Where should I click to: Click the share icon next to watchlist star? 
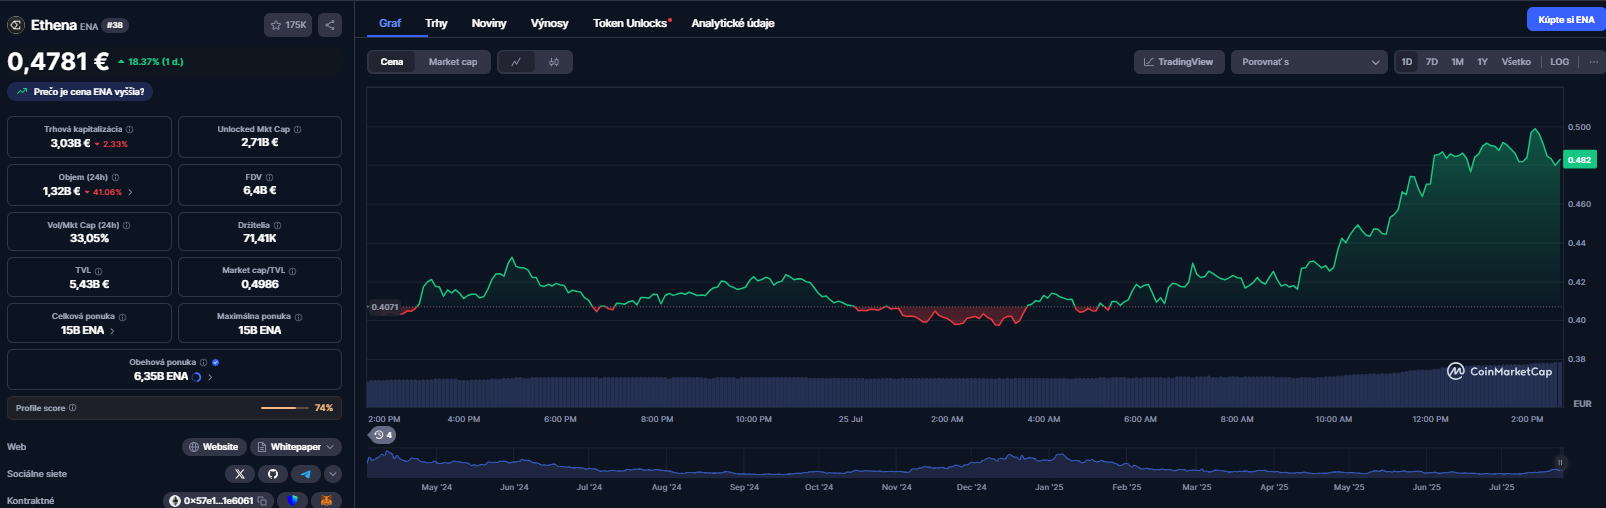330,25
